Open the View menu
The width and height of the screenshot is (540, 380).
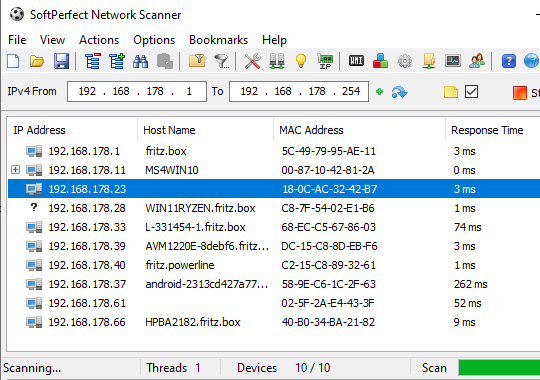coord(52,40)
